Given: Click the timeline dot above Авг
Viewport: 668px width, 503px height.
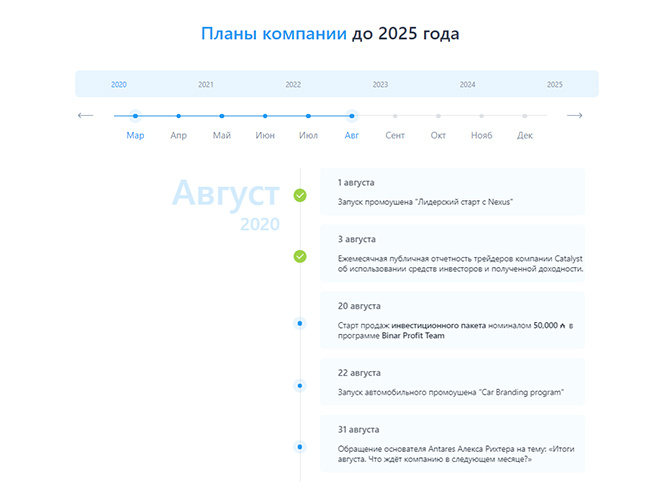Looking at the screenshot, I should (351, 116).
